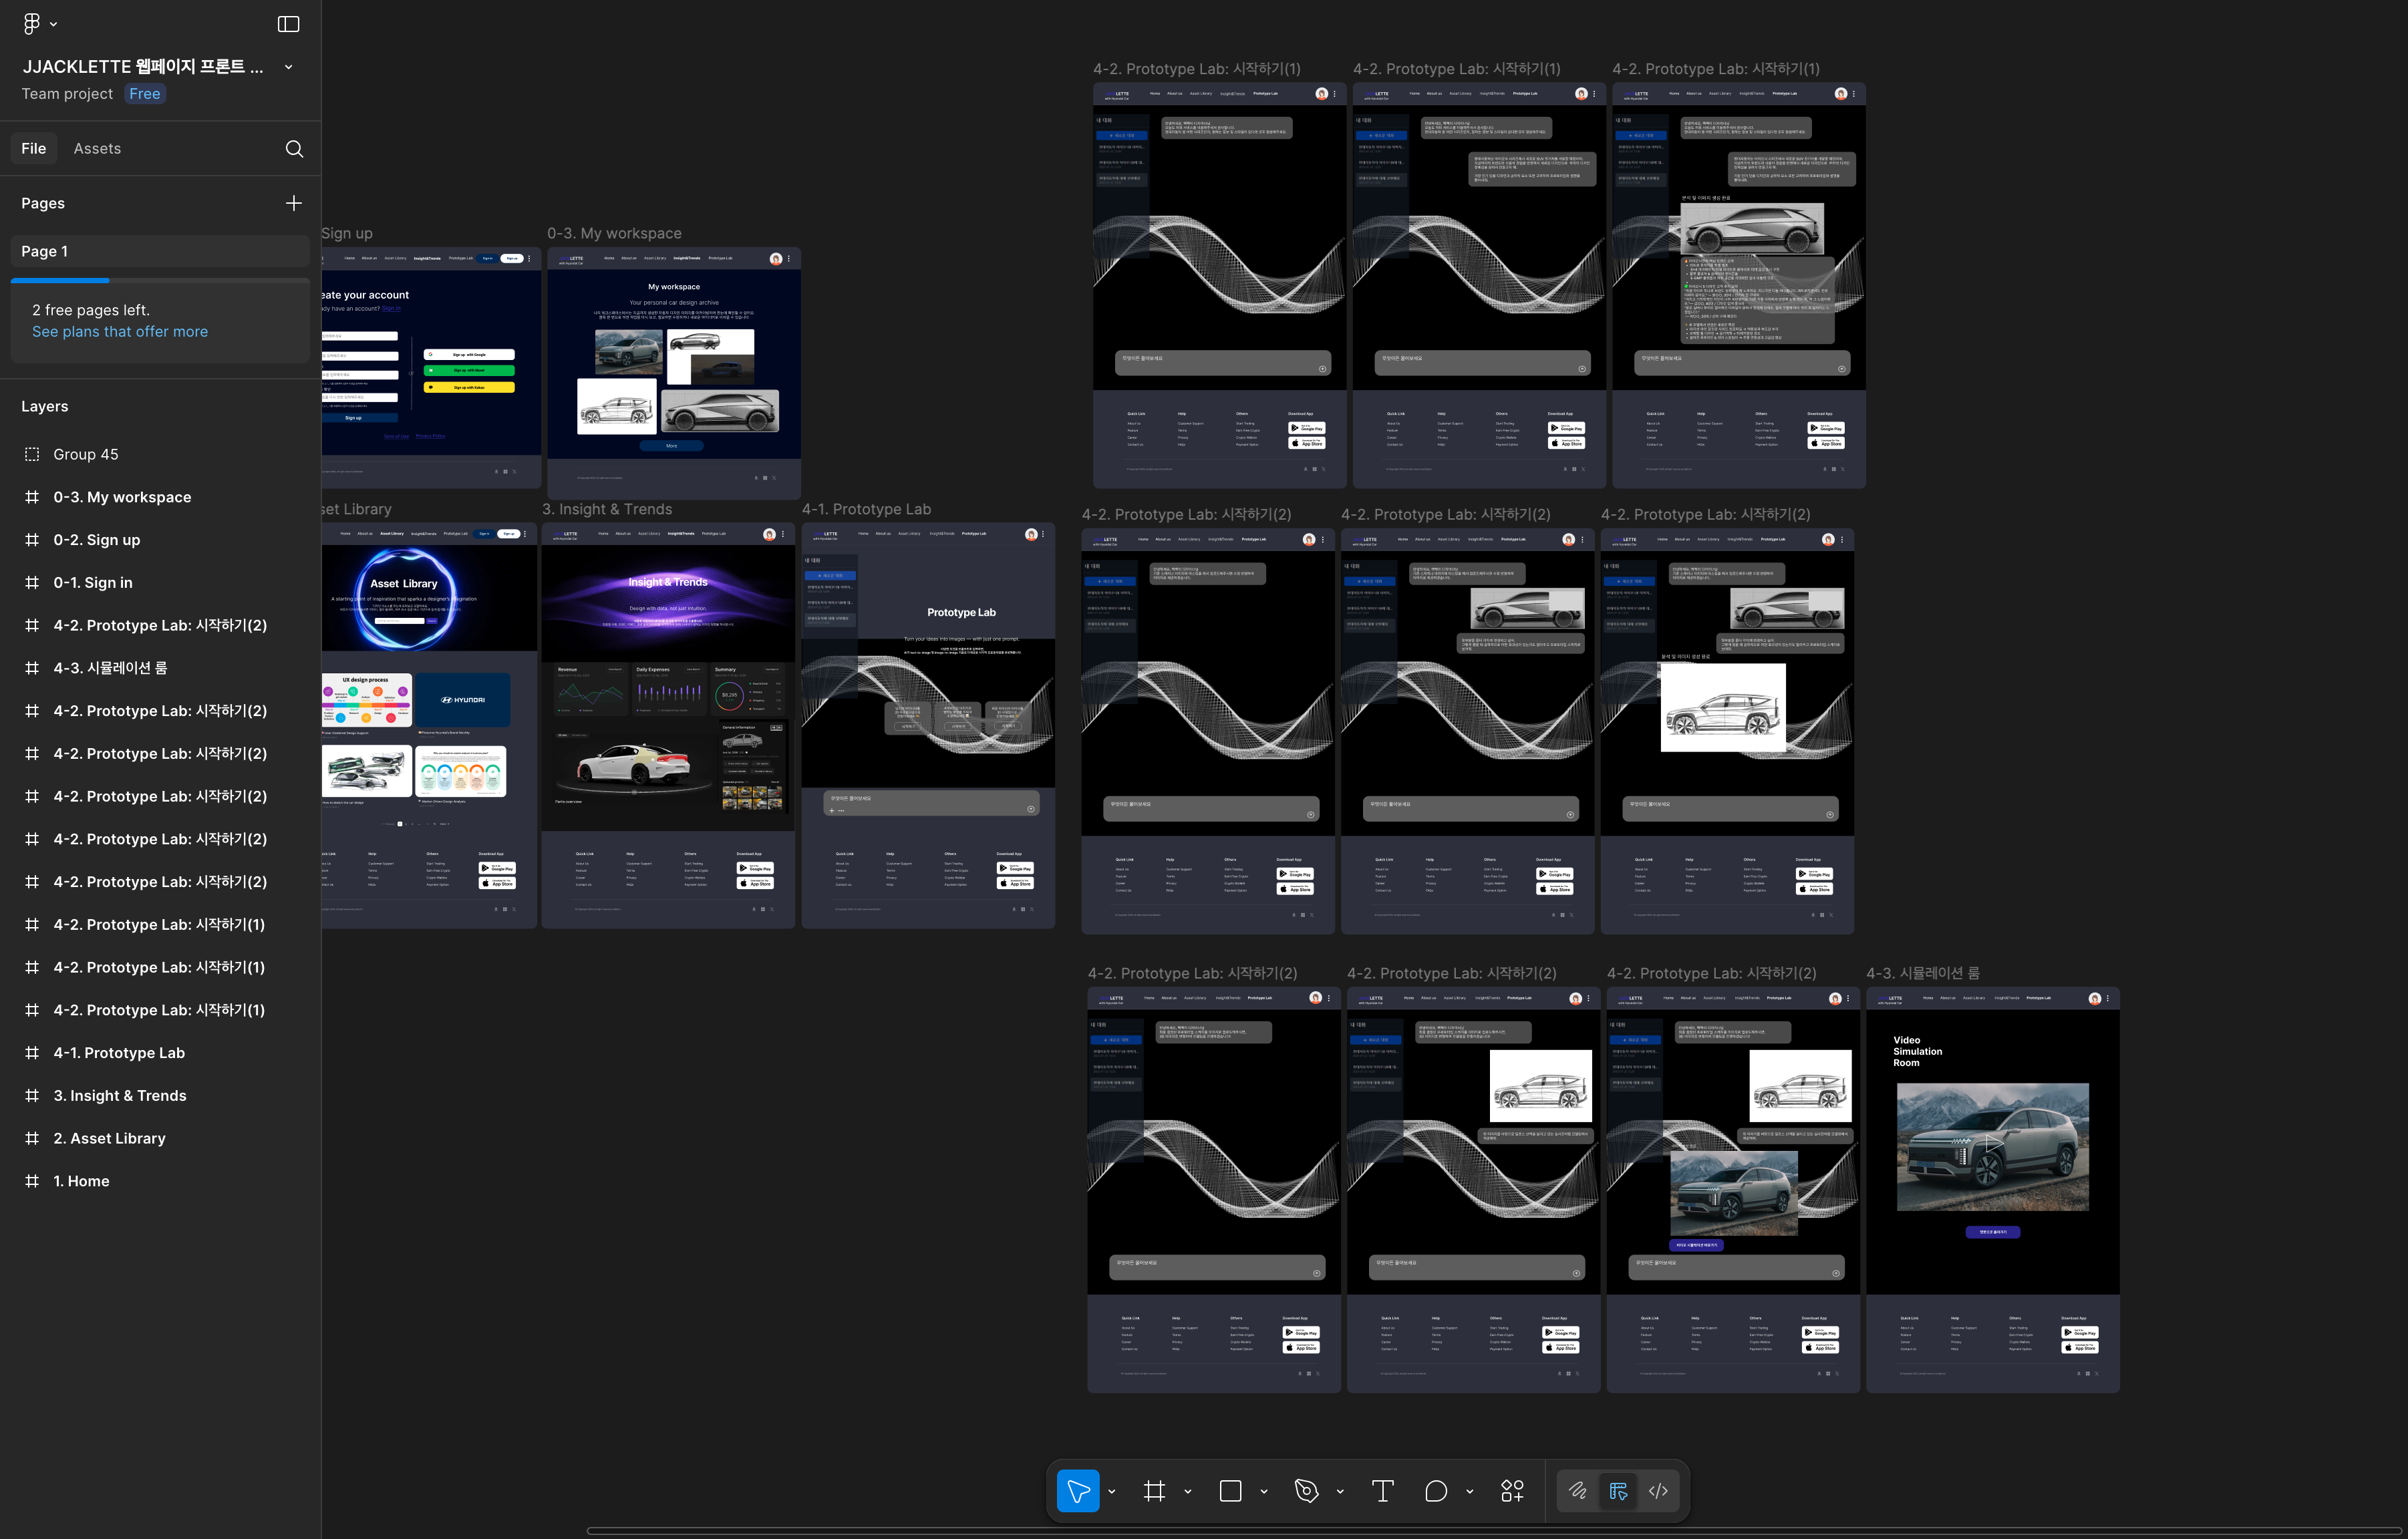Toggle the sidebar panel collapse icon
The image size is (2408, 1539).
[288, 23]
